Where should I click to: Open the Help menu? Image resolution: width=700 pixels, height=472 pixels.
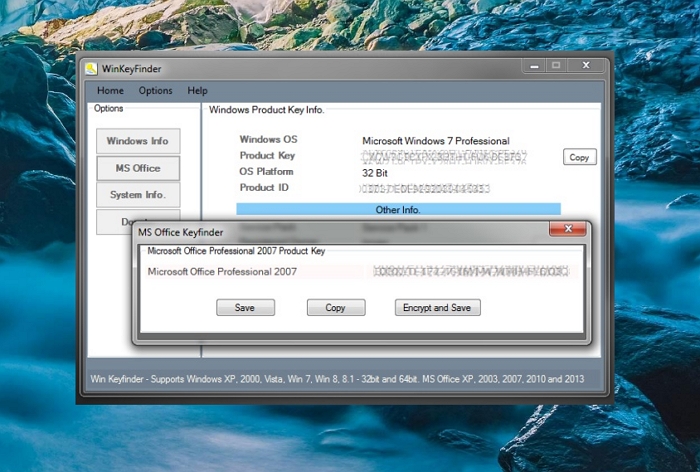click(x=197, y=91)
